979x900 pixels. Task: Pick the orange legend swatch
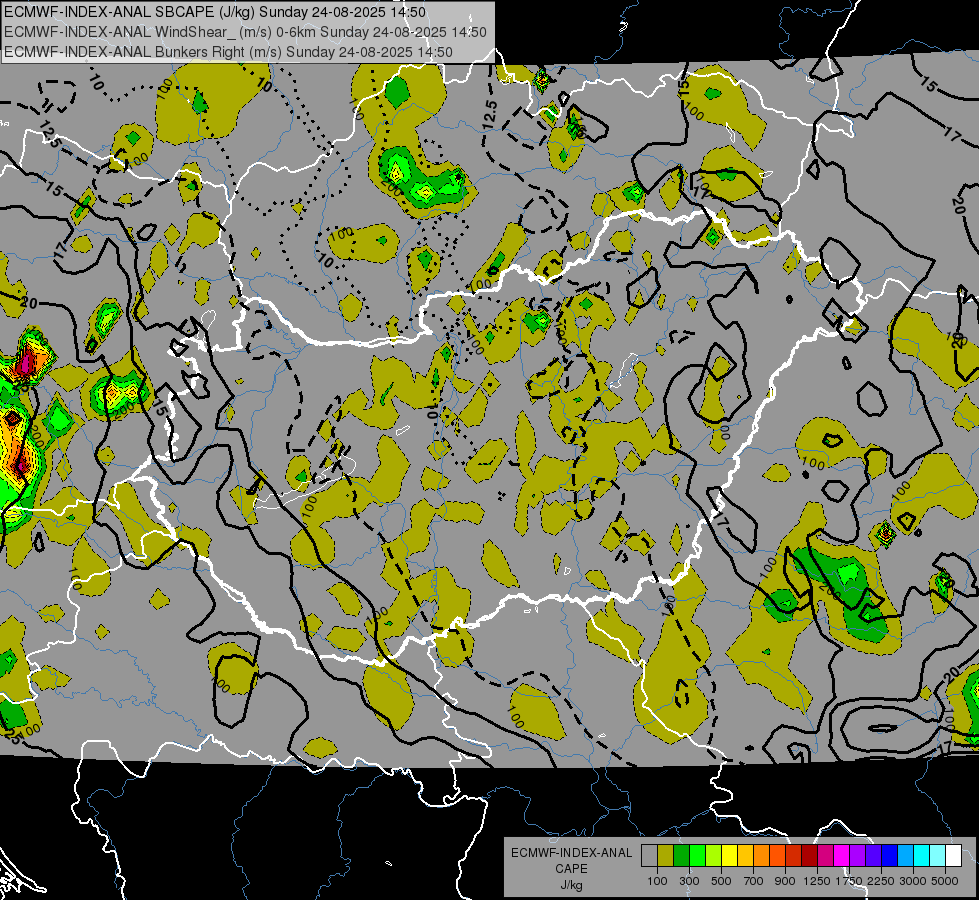coord(762,856)
